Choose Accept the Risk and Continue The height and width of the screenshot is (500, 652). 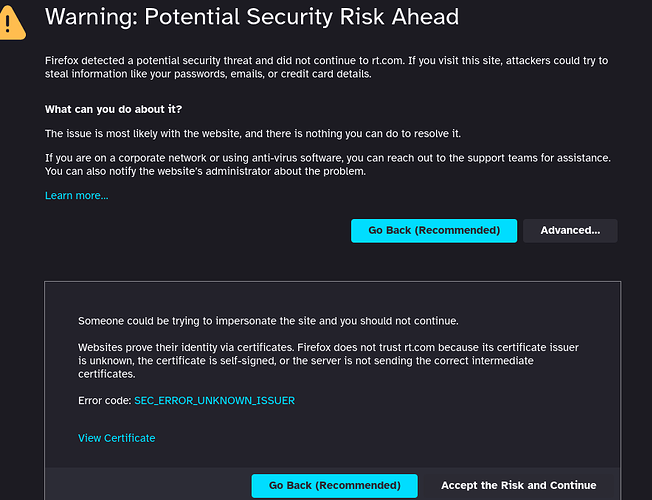tap(518, 486)
